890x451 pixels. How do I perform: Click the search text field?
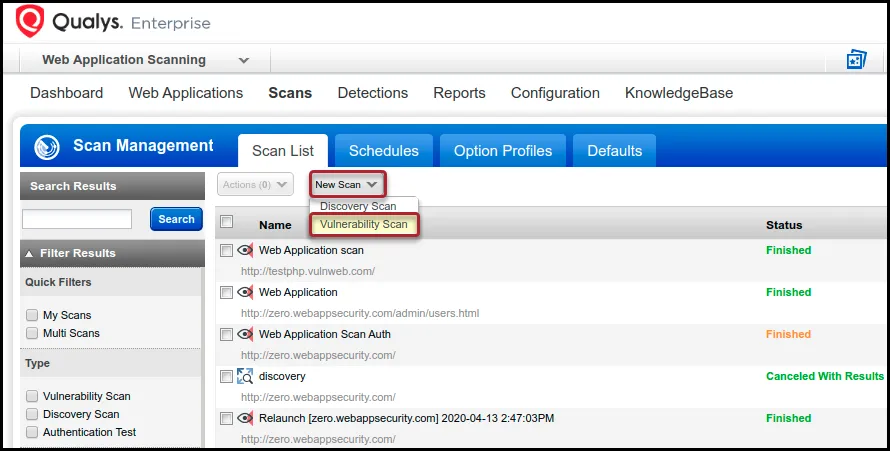point(77,219)
